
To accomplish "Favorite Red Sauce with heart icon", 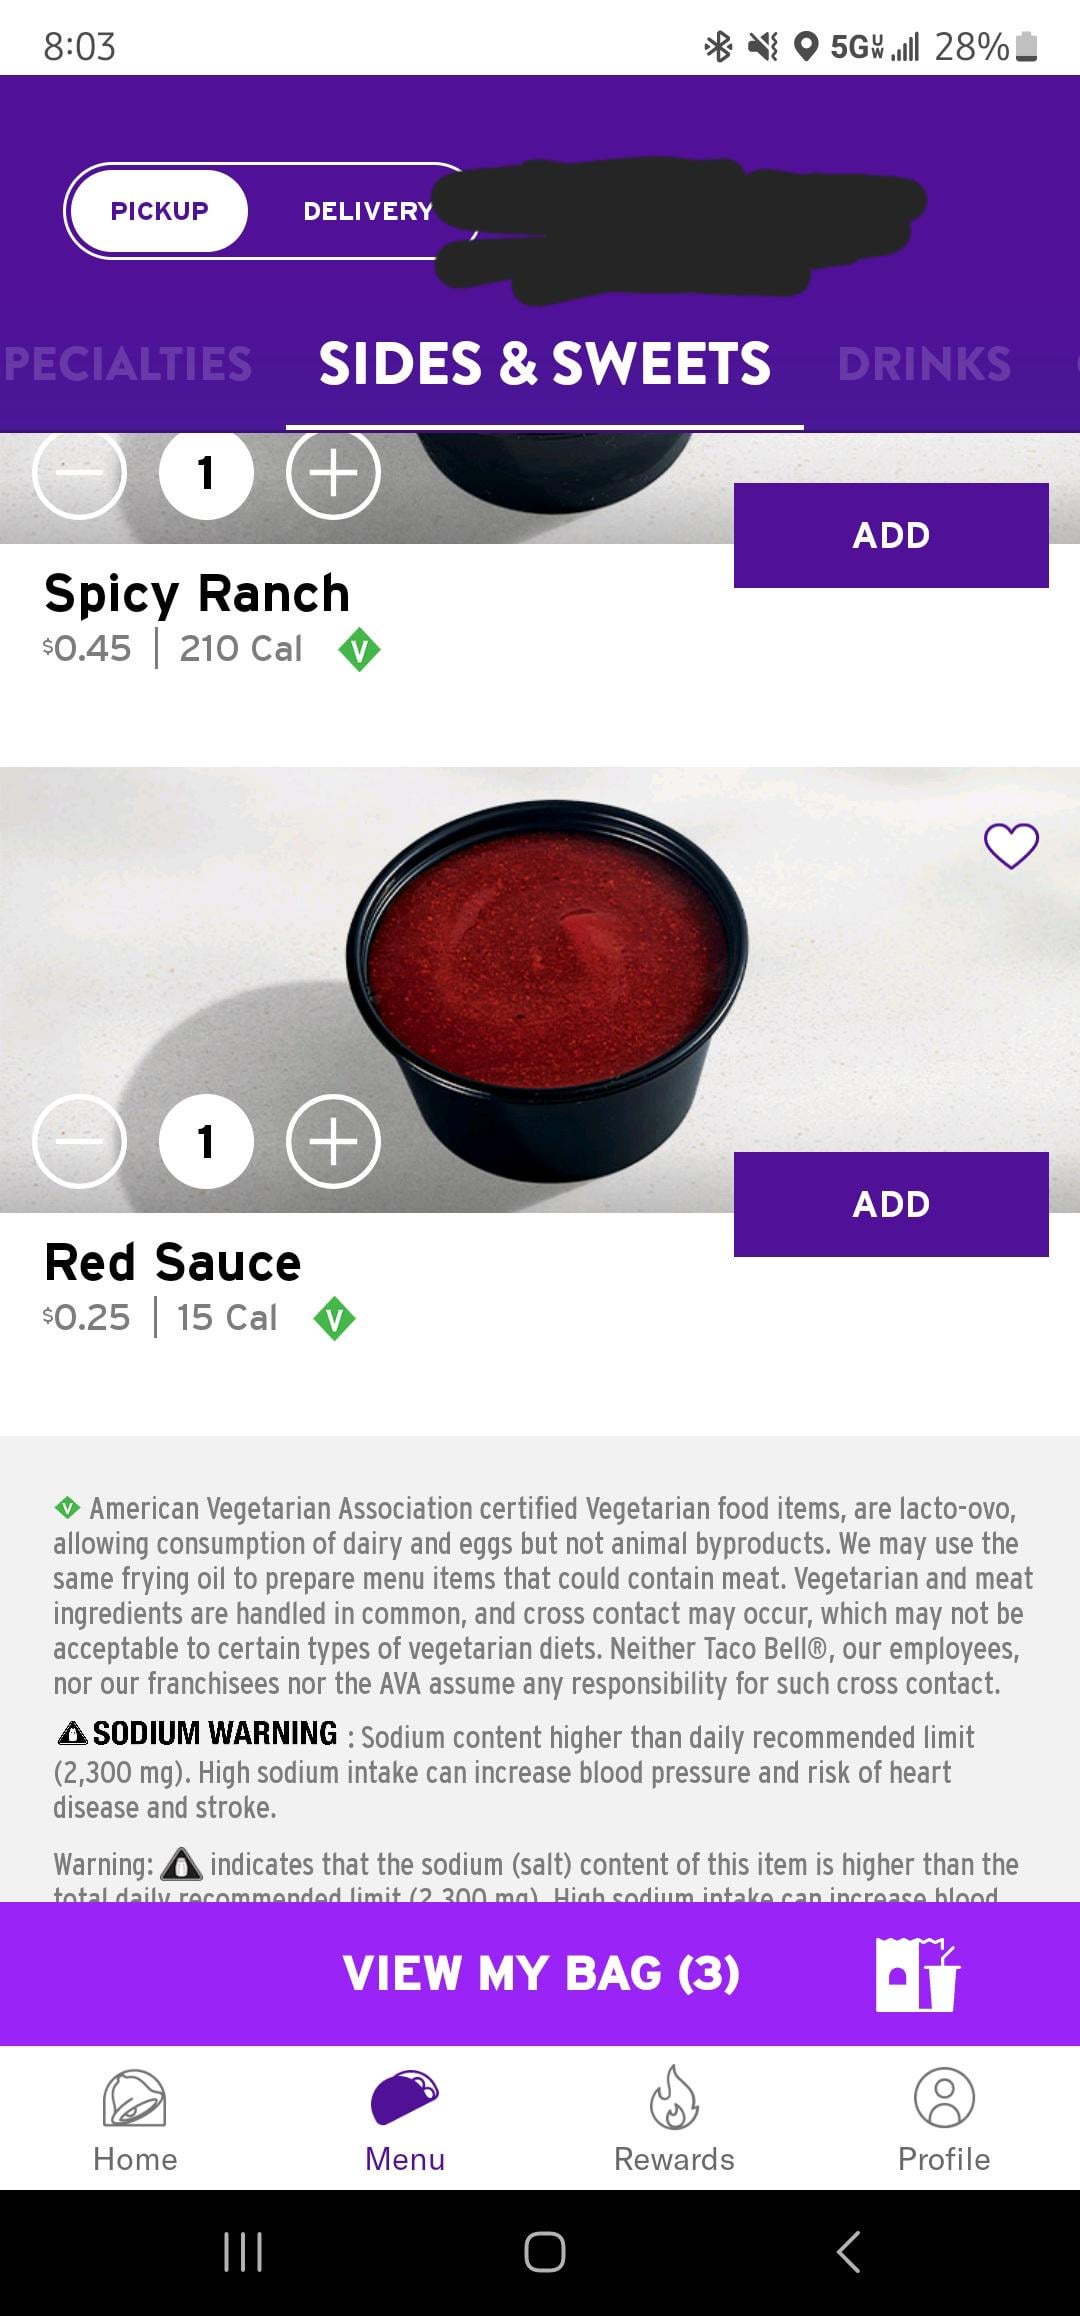I will click(x=1011, y=846).
